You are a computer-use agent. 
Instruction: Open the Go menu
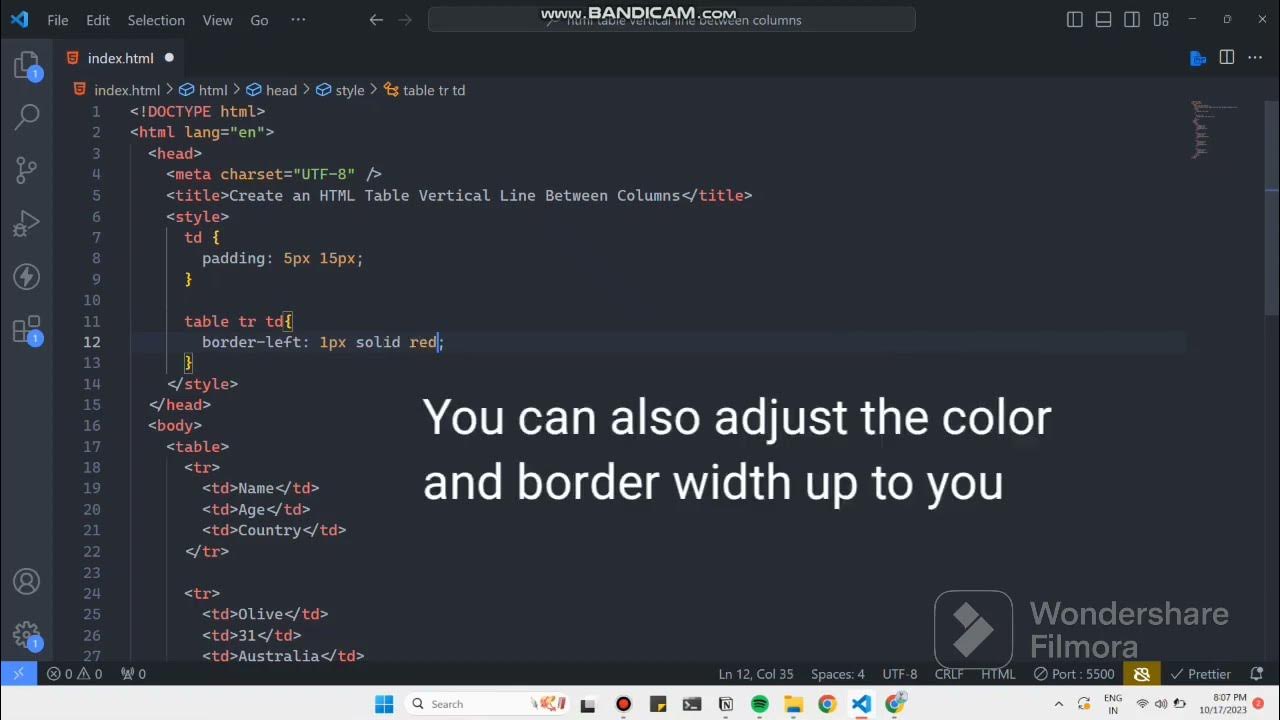coord(259,20)
